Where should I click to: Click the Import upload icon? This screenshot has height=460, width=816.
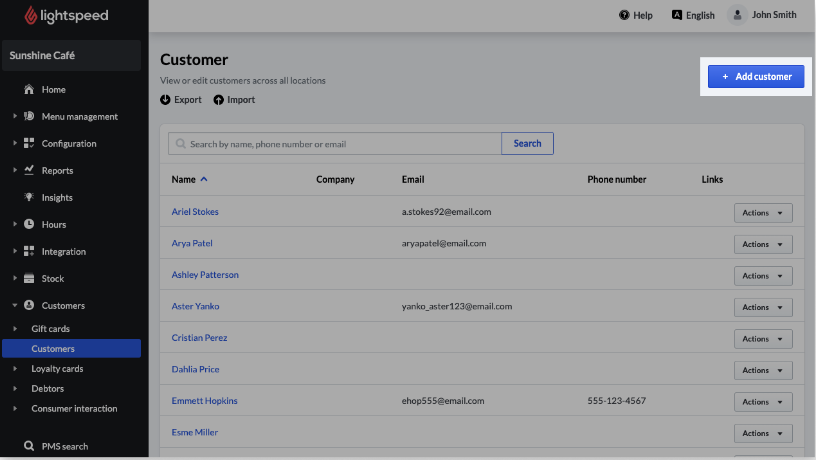point(218,100)
